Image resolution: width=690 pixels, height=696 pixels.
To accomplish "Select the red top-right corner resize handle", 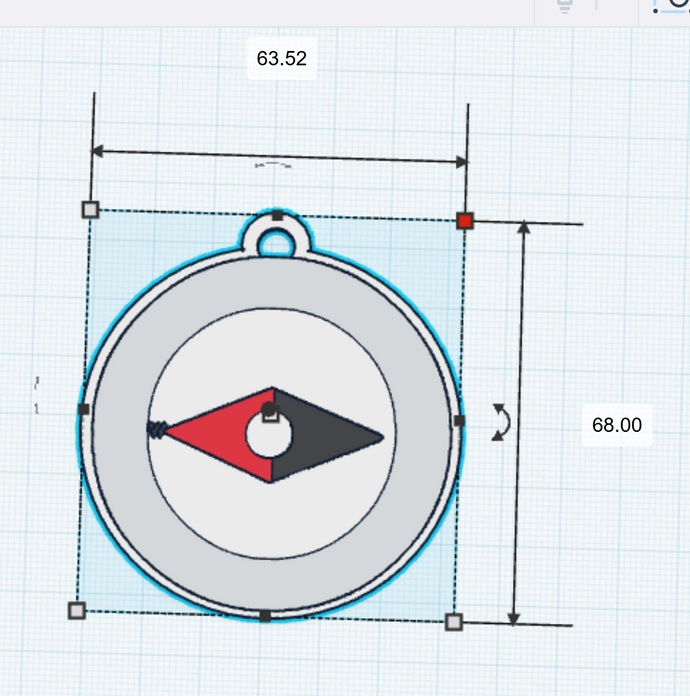I will pyautogui.click(x=464, y=220).
